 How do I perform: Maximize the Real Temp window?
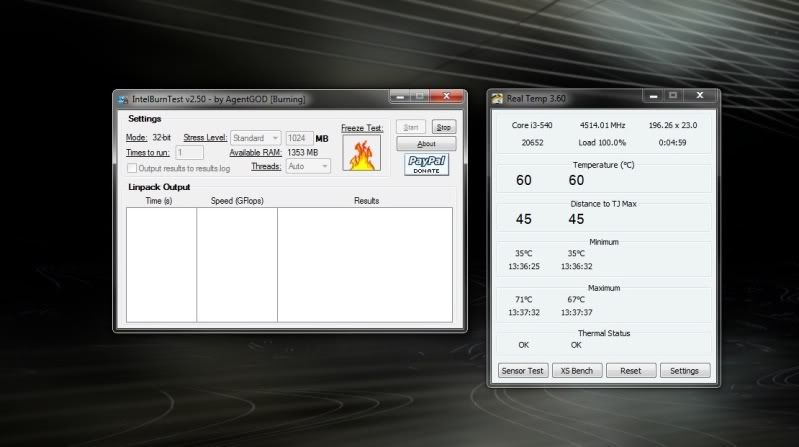pyautogui.click(x=672, y=96)
